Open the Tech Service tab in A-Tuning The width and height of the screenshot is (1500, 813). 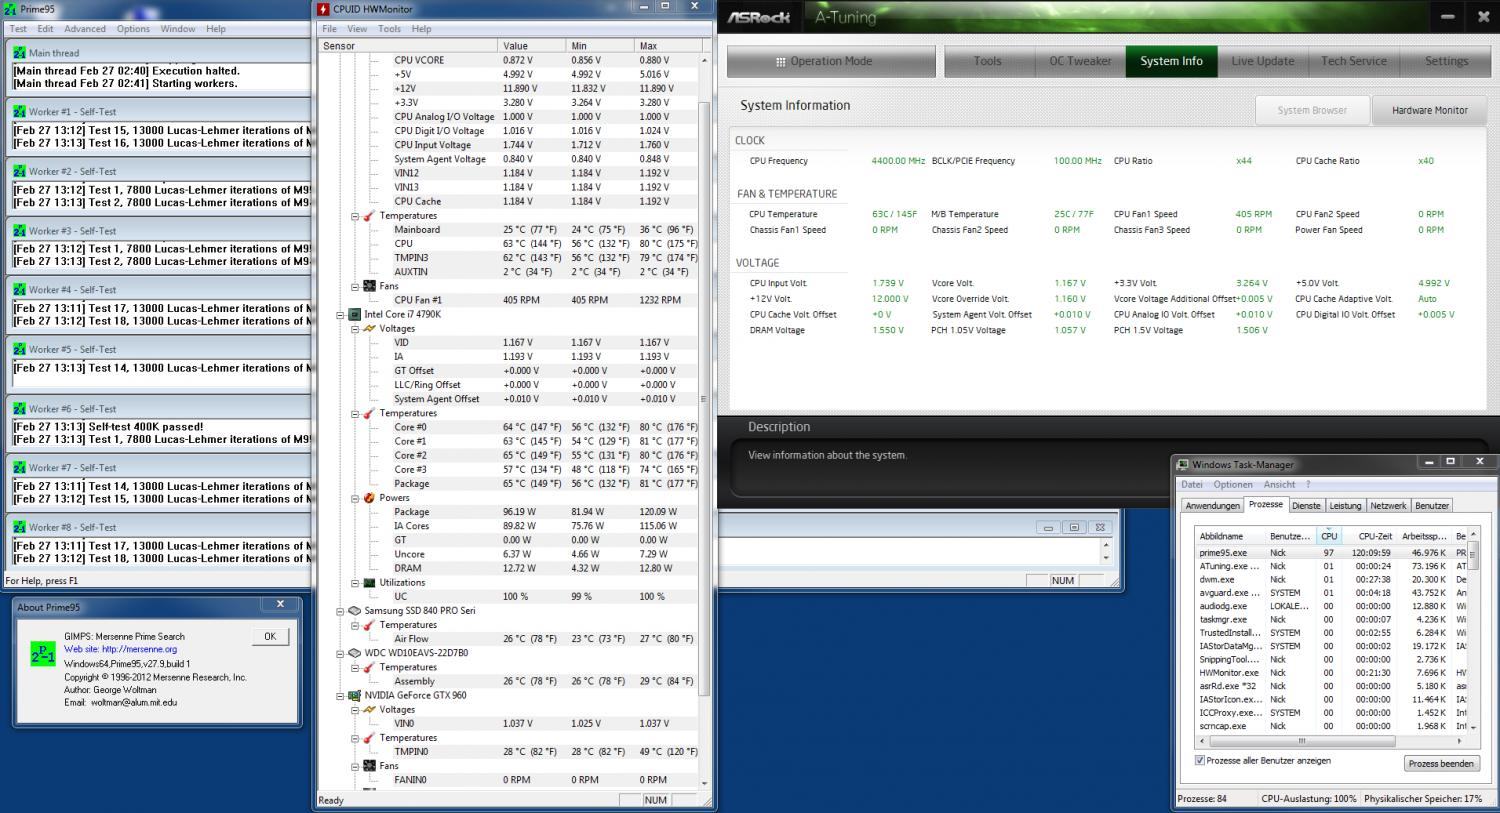1353,61
